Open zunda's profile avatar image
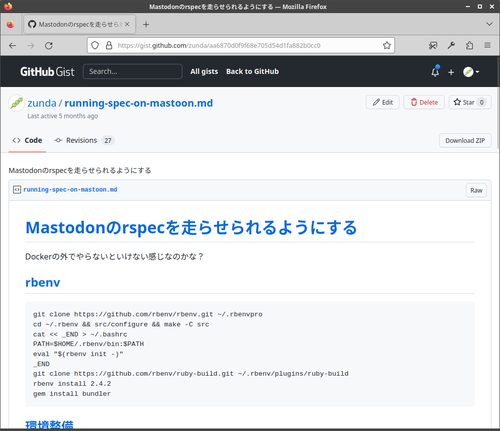The width and height of the screenshot is (500, 431). pos(16,103)
